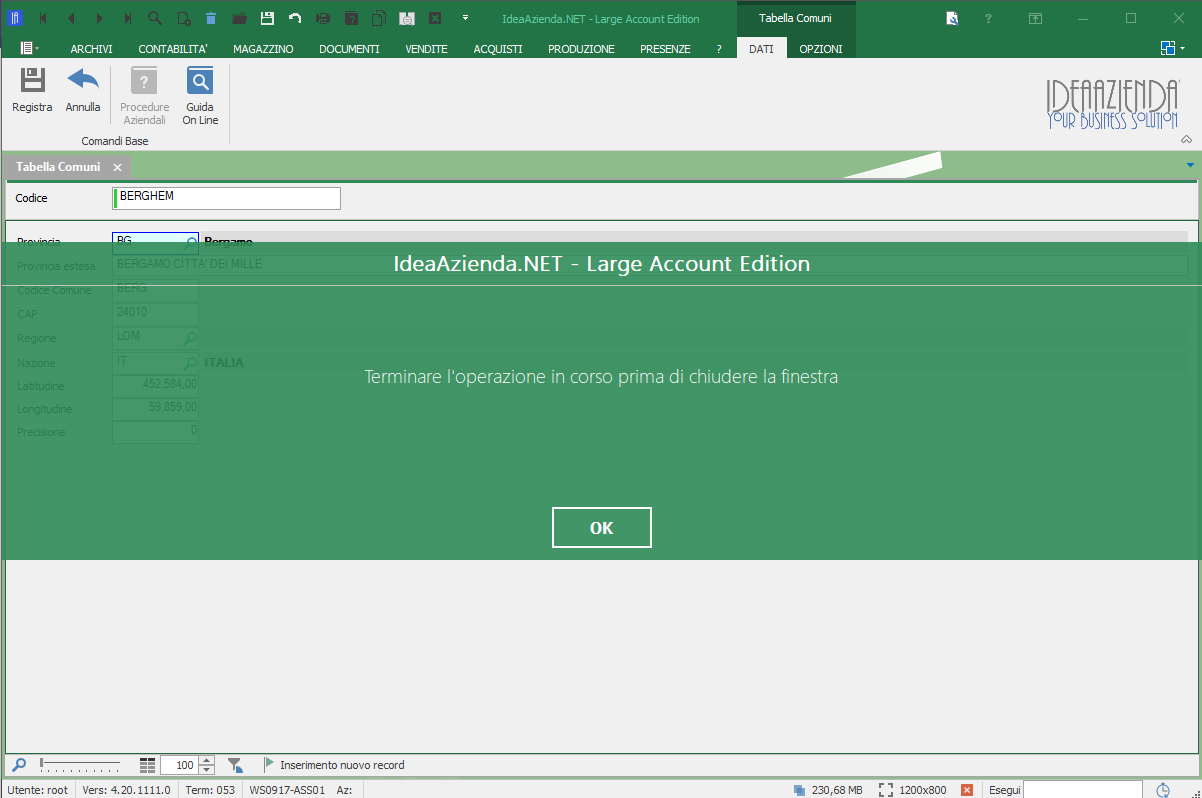Click the zoom slider in bottom toolbar
This screenshot has height=798, width=1202.
click(x=80, y=765)
